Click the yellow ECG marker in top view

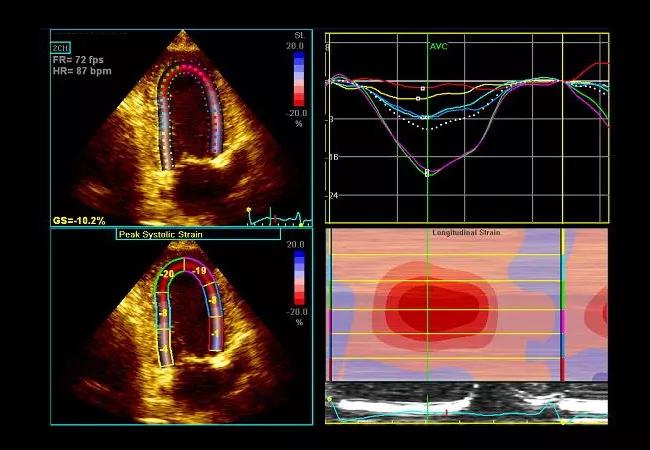(x=248, y=210)
